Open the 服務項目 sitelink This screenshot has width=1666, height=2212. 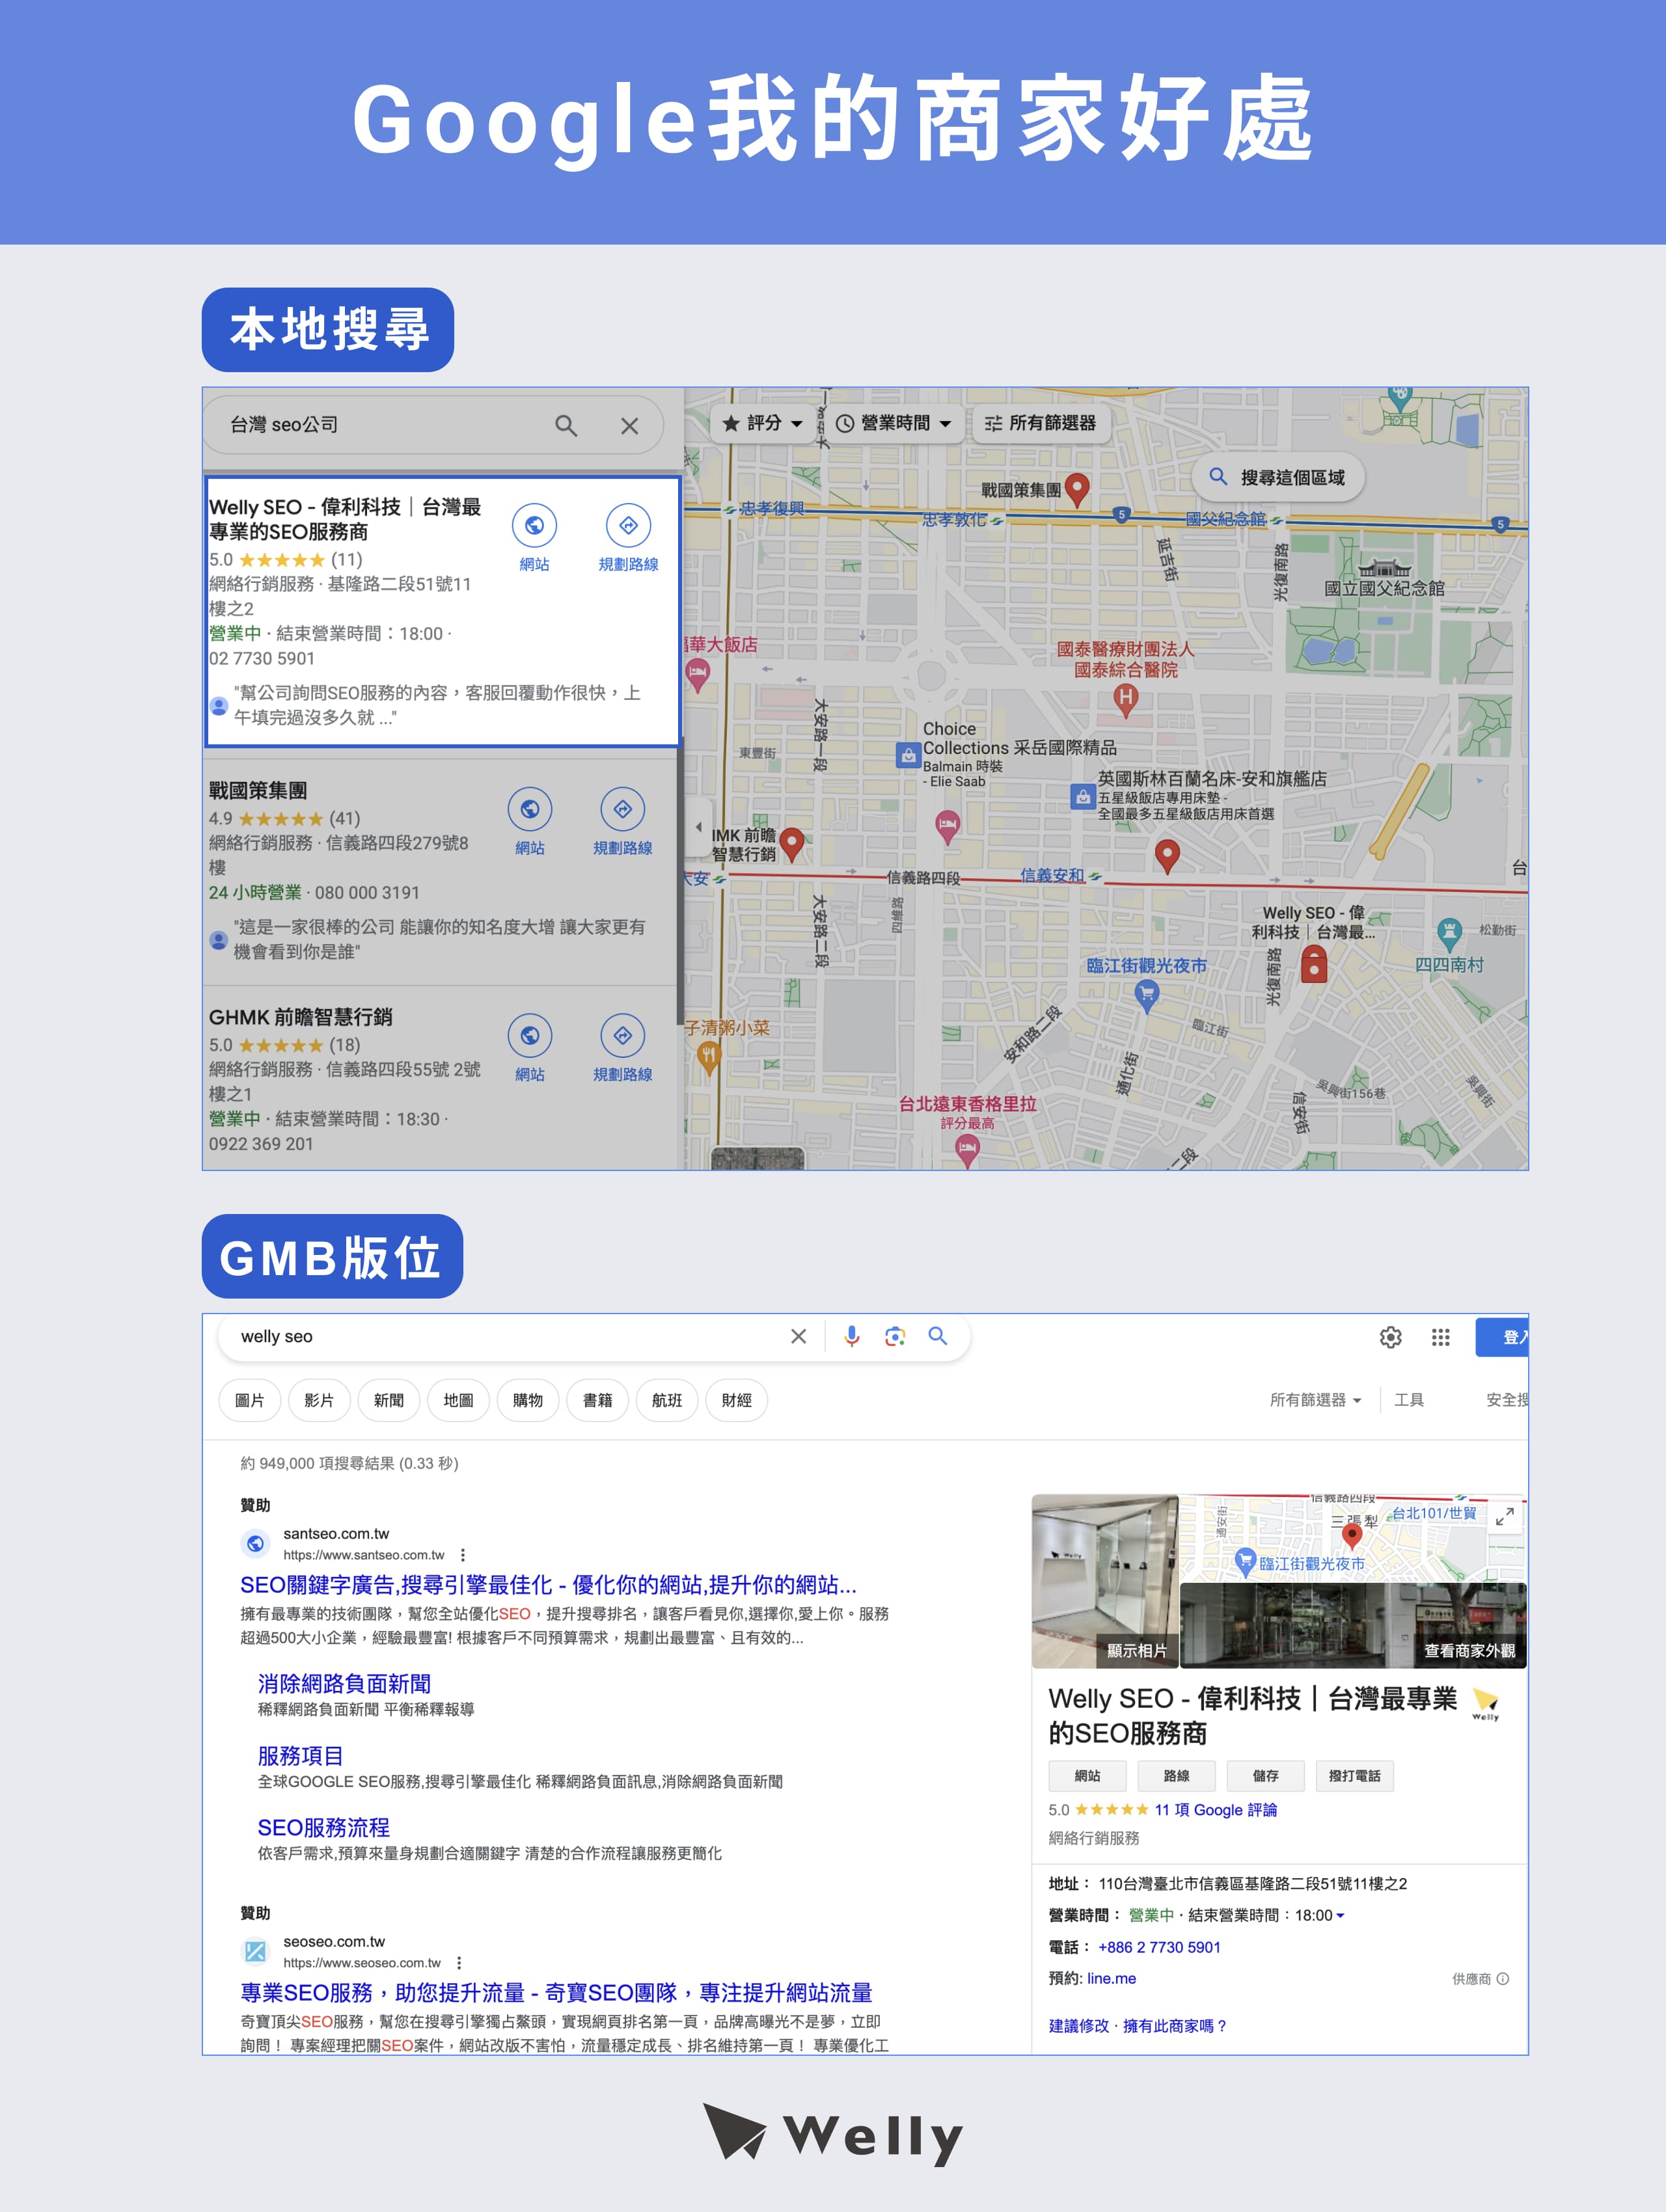click(300, 1756)
